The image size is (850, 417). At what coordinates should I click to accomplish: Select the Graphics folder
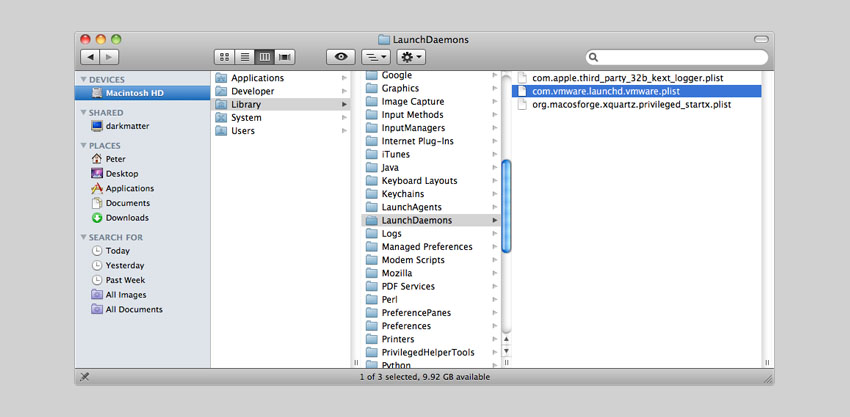coord(431,88)
